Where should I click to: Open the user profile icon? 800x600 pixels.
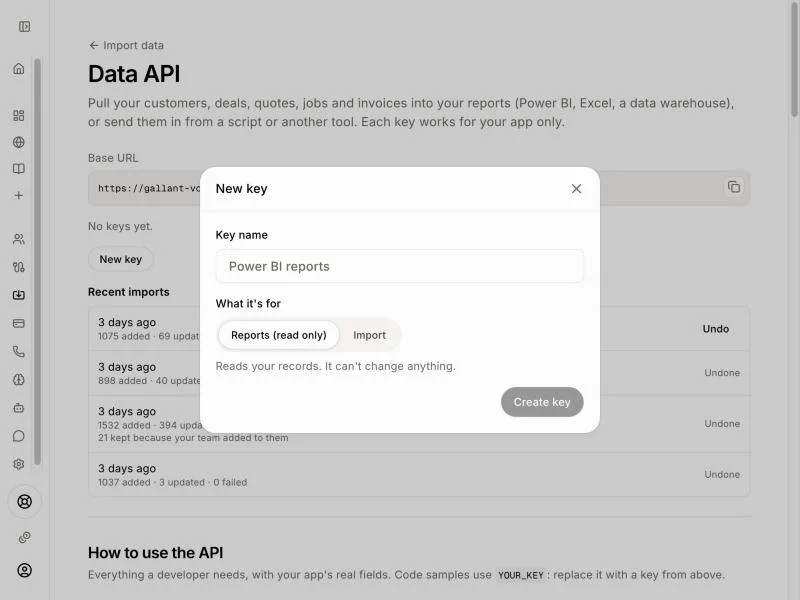[x=24, y=570]
